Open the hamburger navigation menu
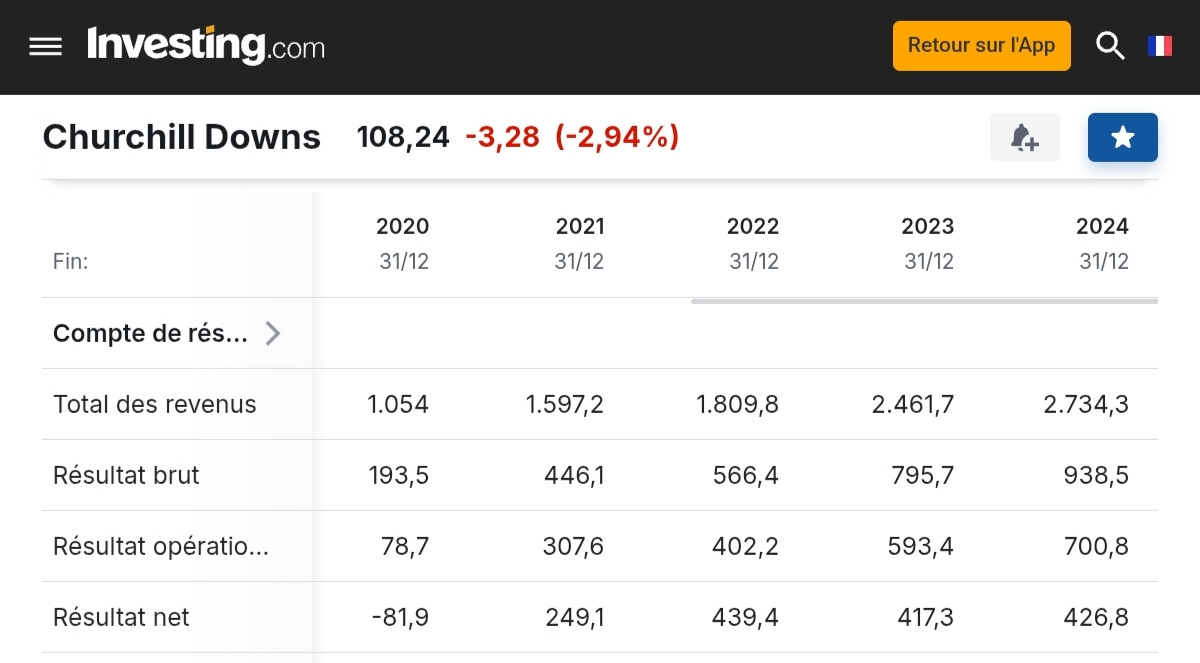 46,47
